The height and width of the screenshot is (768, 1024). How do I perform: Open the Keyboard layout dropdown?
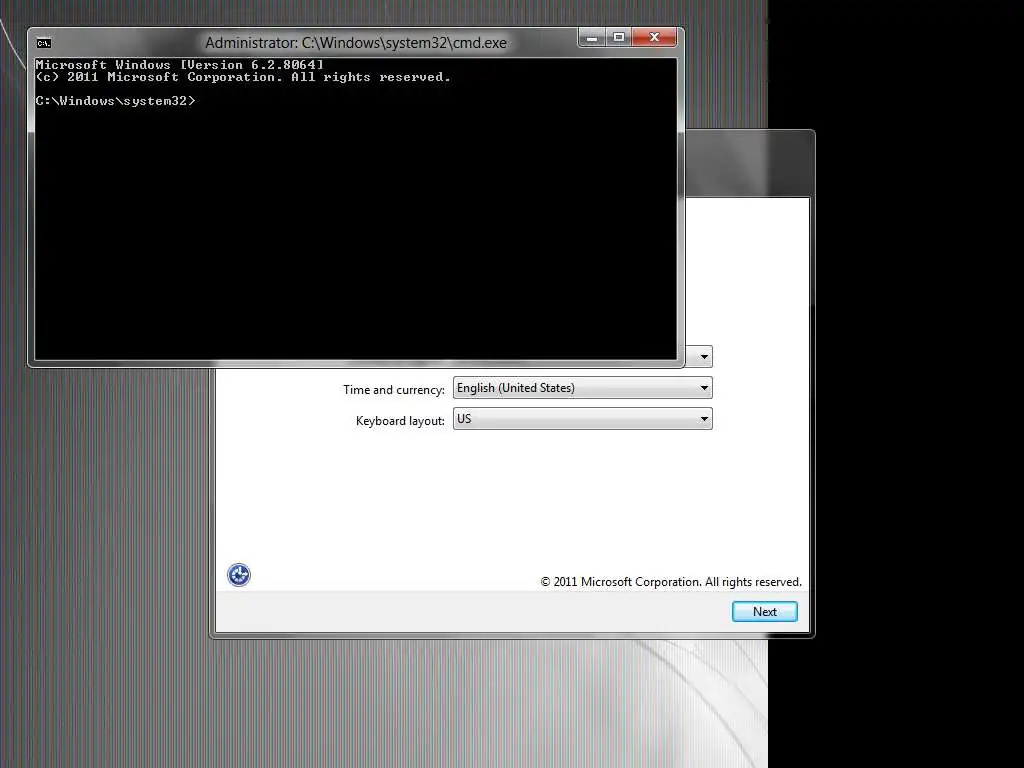[583, 419]
